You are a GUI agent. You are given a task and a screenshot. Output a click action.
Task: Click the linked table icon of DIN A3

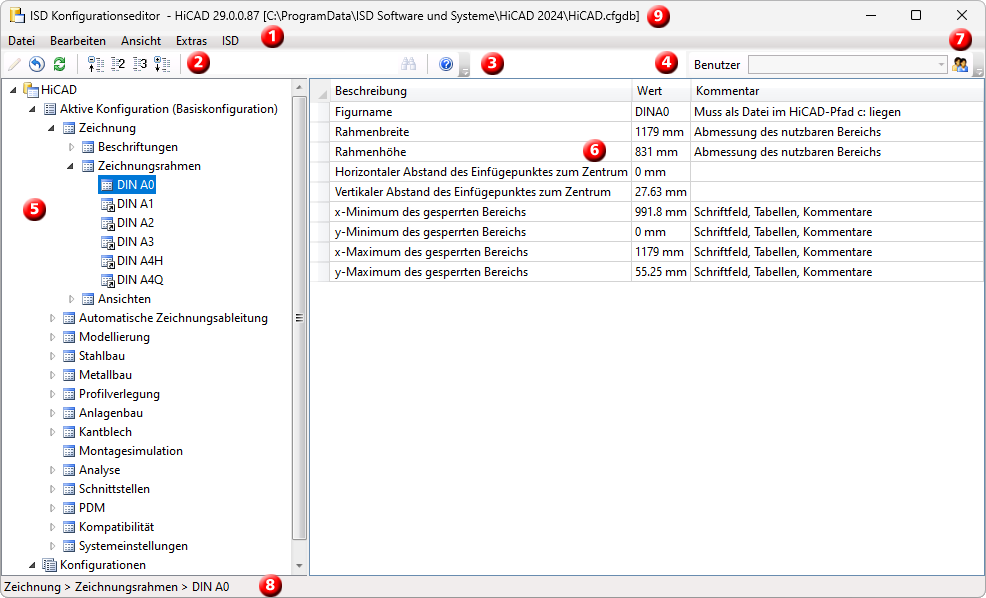point(108,242)
